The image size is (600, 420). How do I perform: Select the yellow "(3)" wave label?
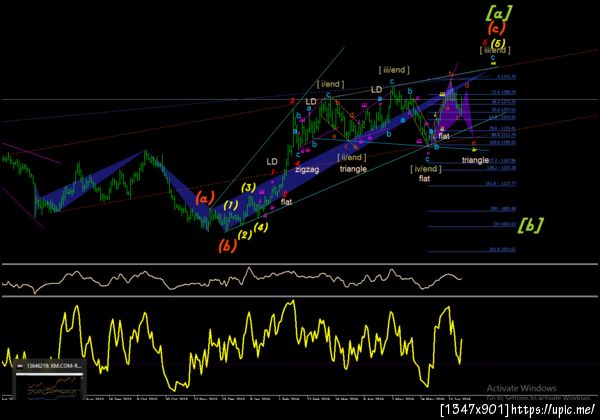pyautogui.click(x=248, y=187)
